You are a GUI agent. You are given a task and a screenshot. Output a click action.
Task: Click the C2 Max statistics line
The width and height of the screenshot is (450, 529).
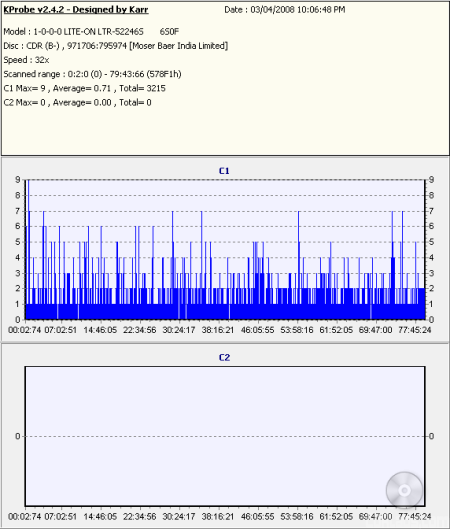click(x=77, y=103)
